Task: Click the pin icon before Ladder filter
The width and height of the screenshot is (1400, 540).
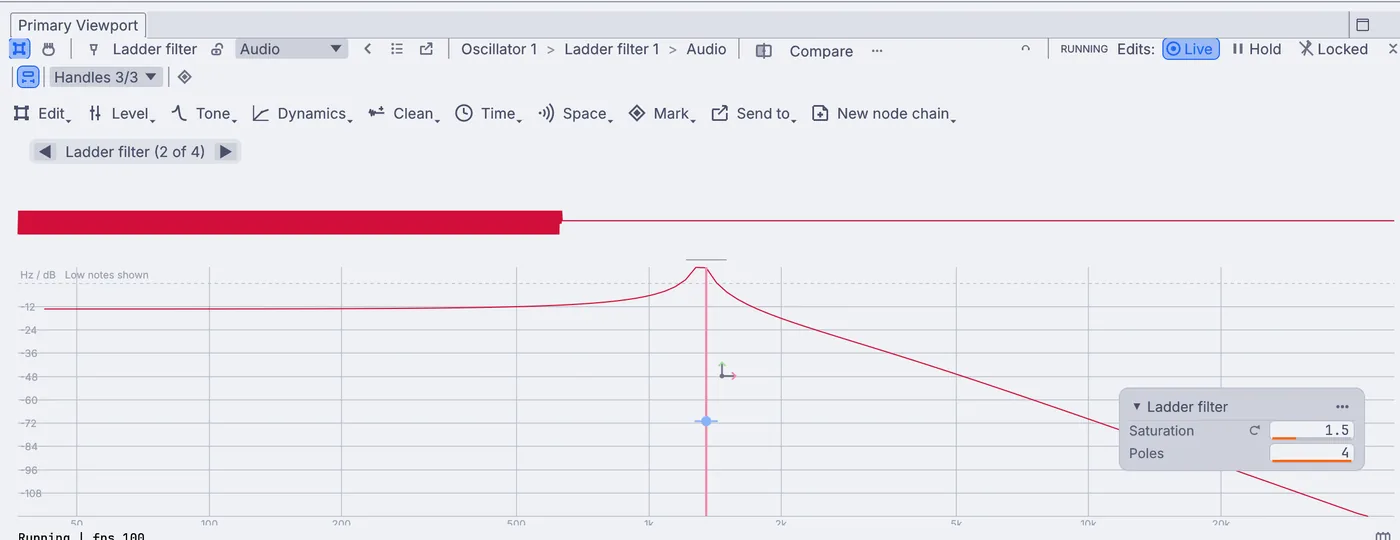Action: [x=94, y=49]
